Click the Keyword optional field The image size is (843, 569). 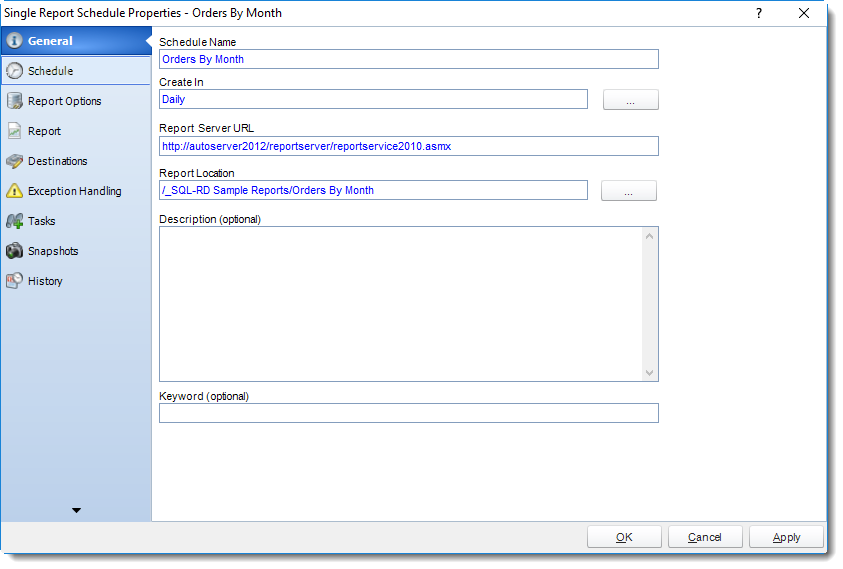[409, 413]
